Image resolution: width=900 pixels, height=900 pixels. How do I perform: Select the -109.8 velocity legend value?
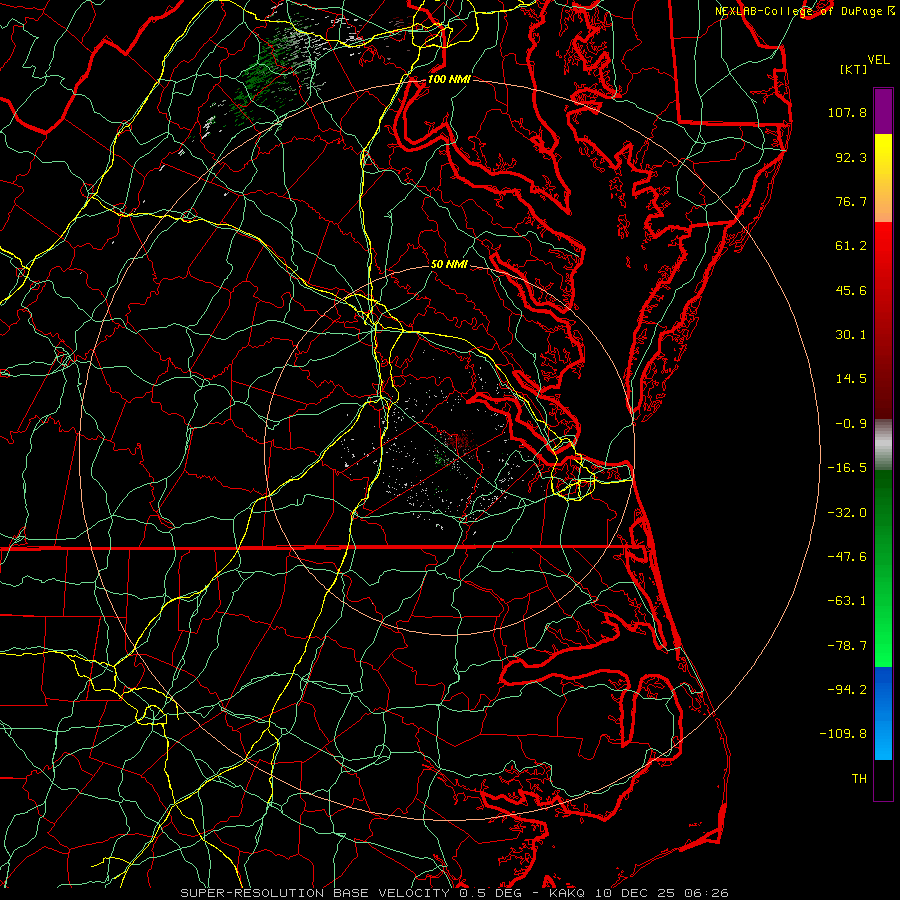point(844,734)
